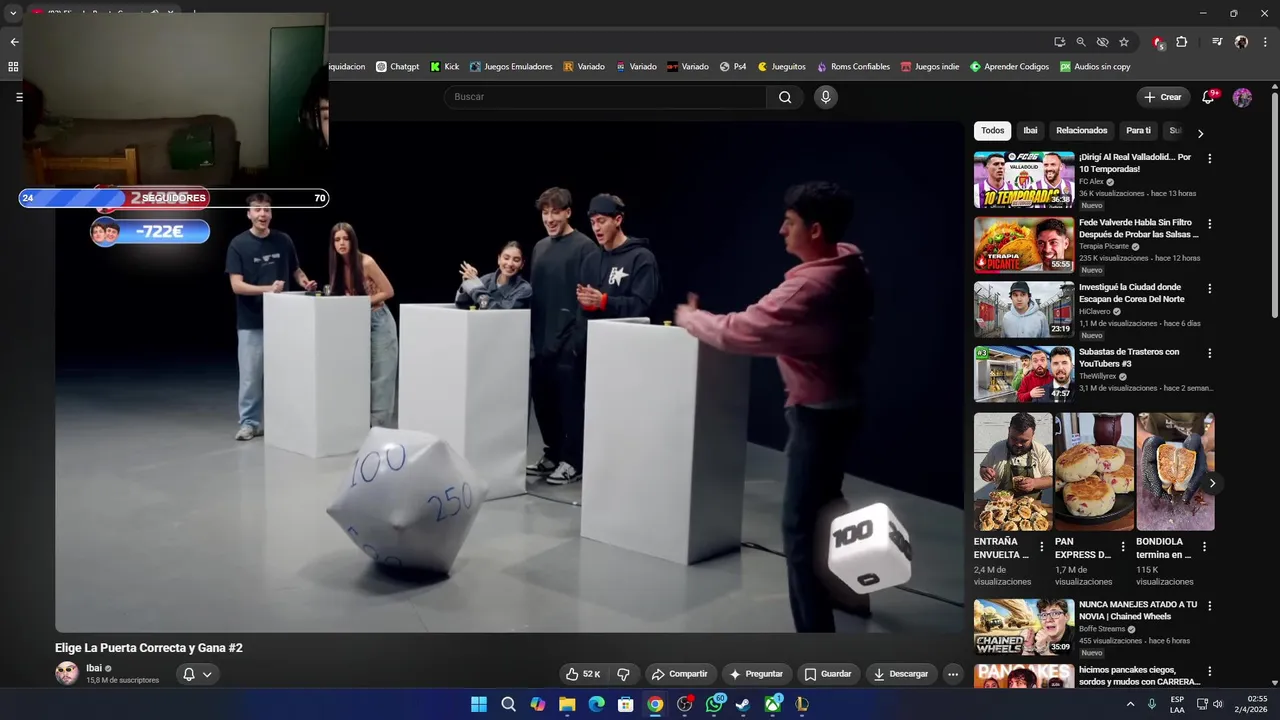
Task: Open browser zoom magnifier in address bar
Action: click(x=1081, y=42)
